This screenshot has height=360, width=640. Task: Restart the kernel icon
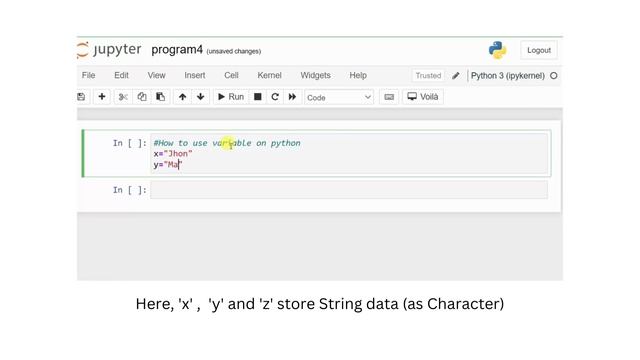[x=275, y=97]
